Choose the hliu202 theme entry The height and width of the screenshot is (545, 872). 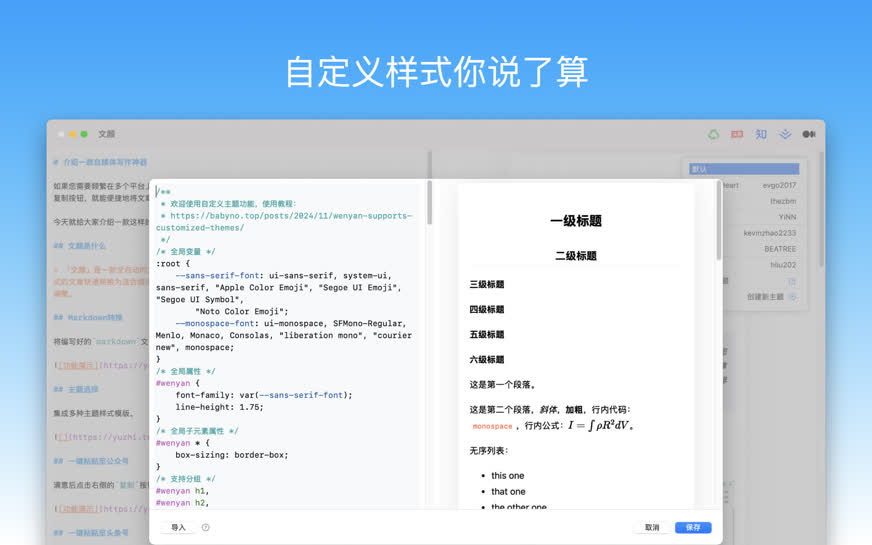783,265
